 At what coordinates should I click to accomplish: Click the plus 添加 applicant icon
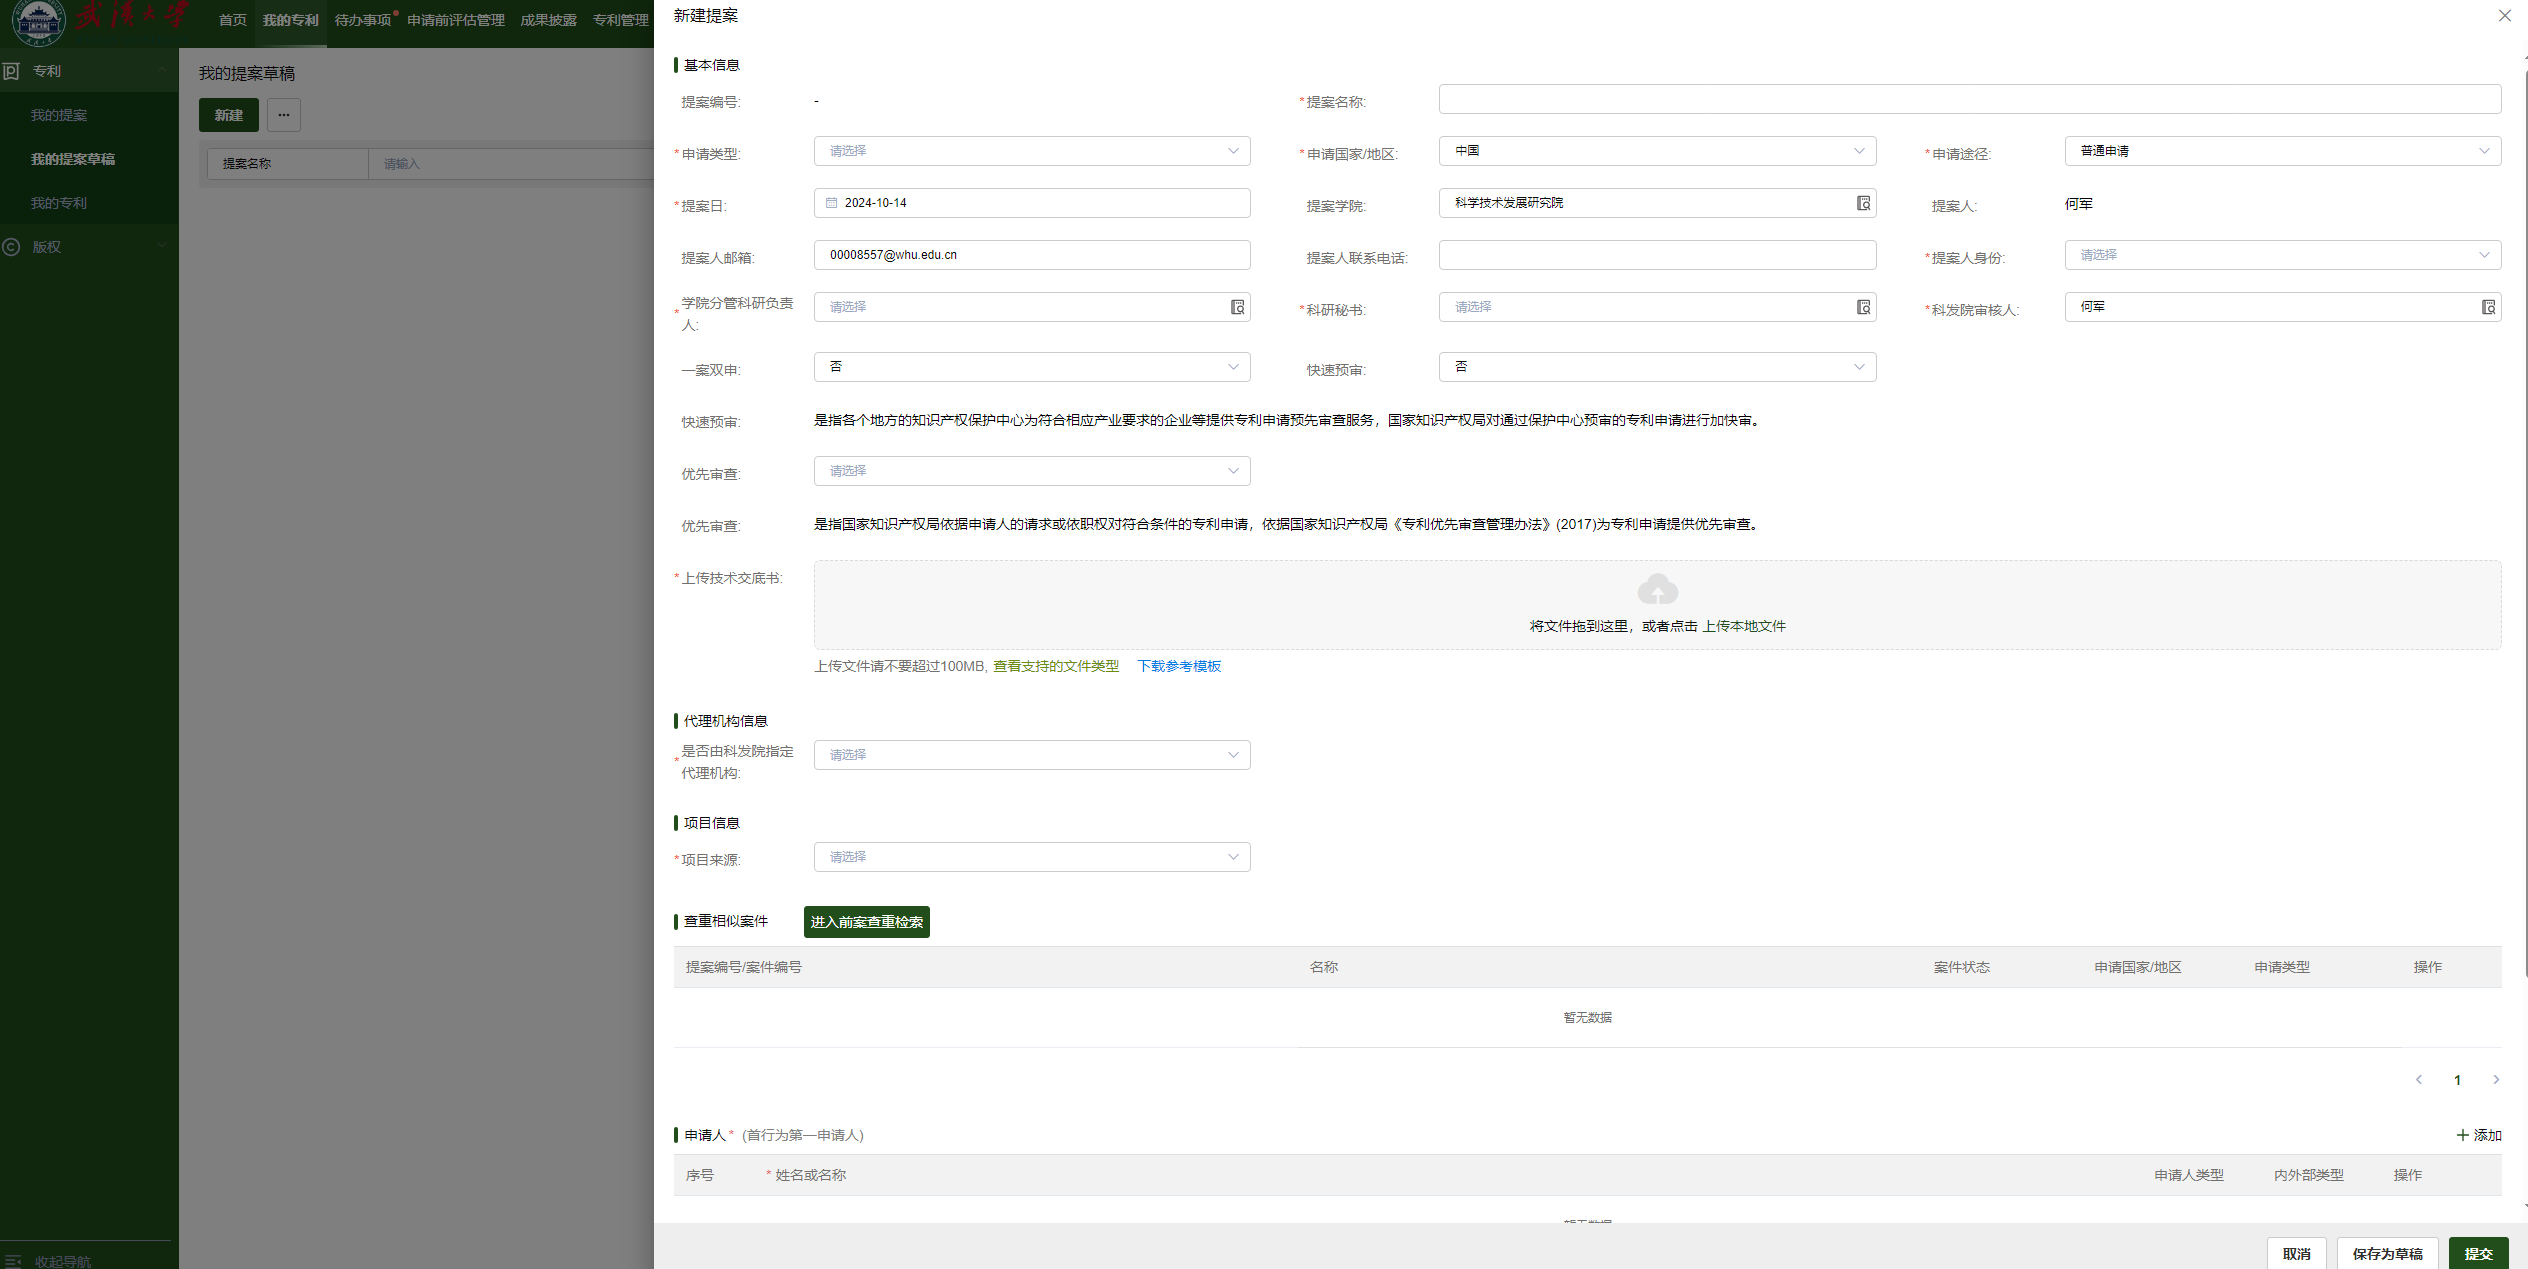click(x=2462, y=1135)
